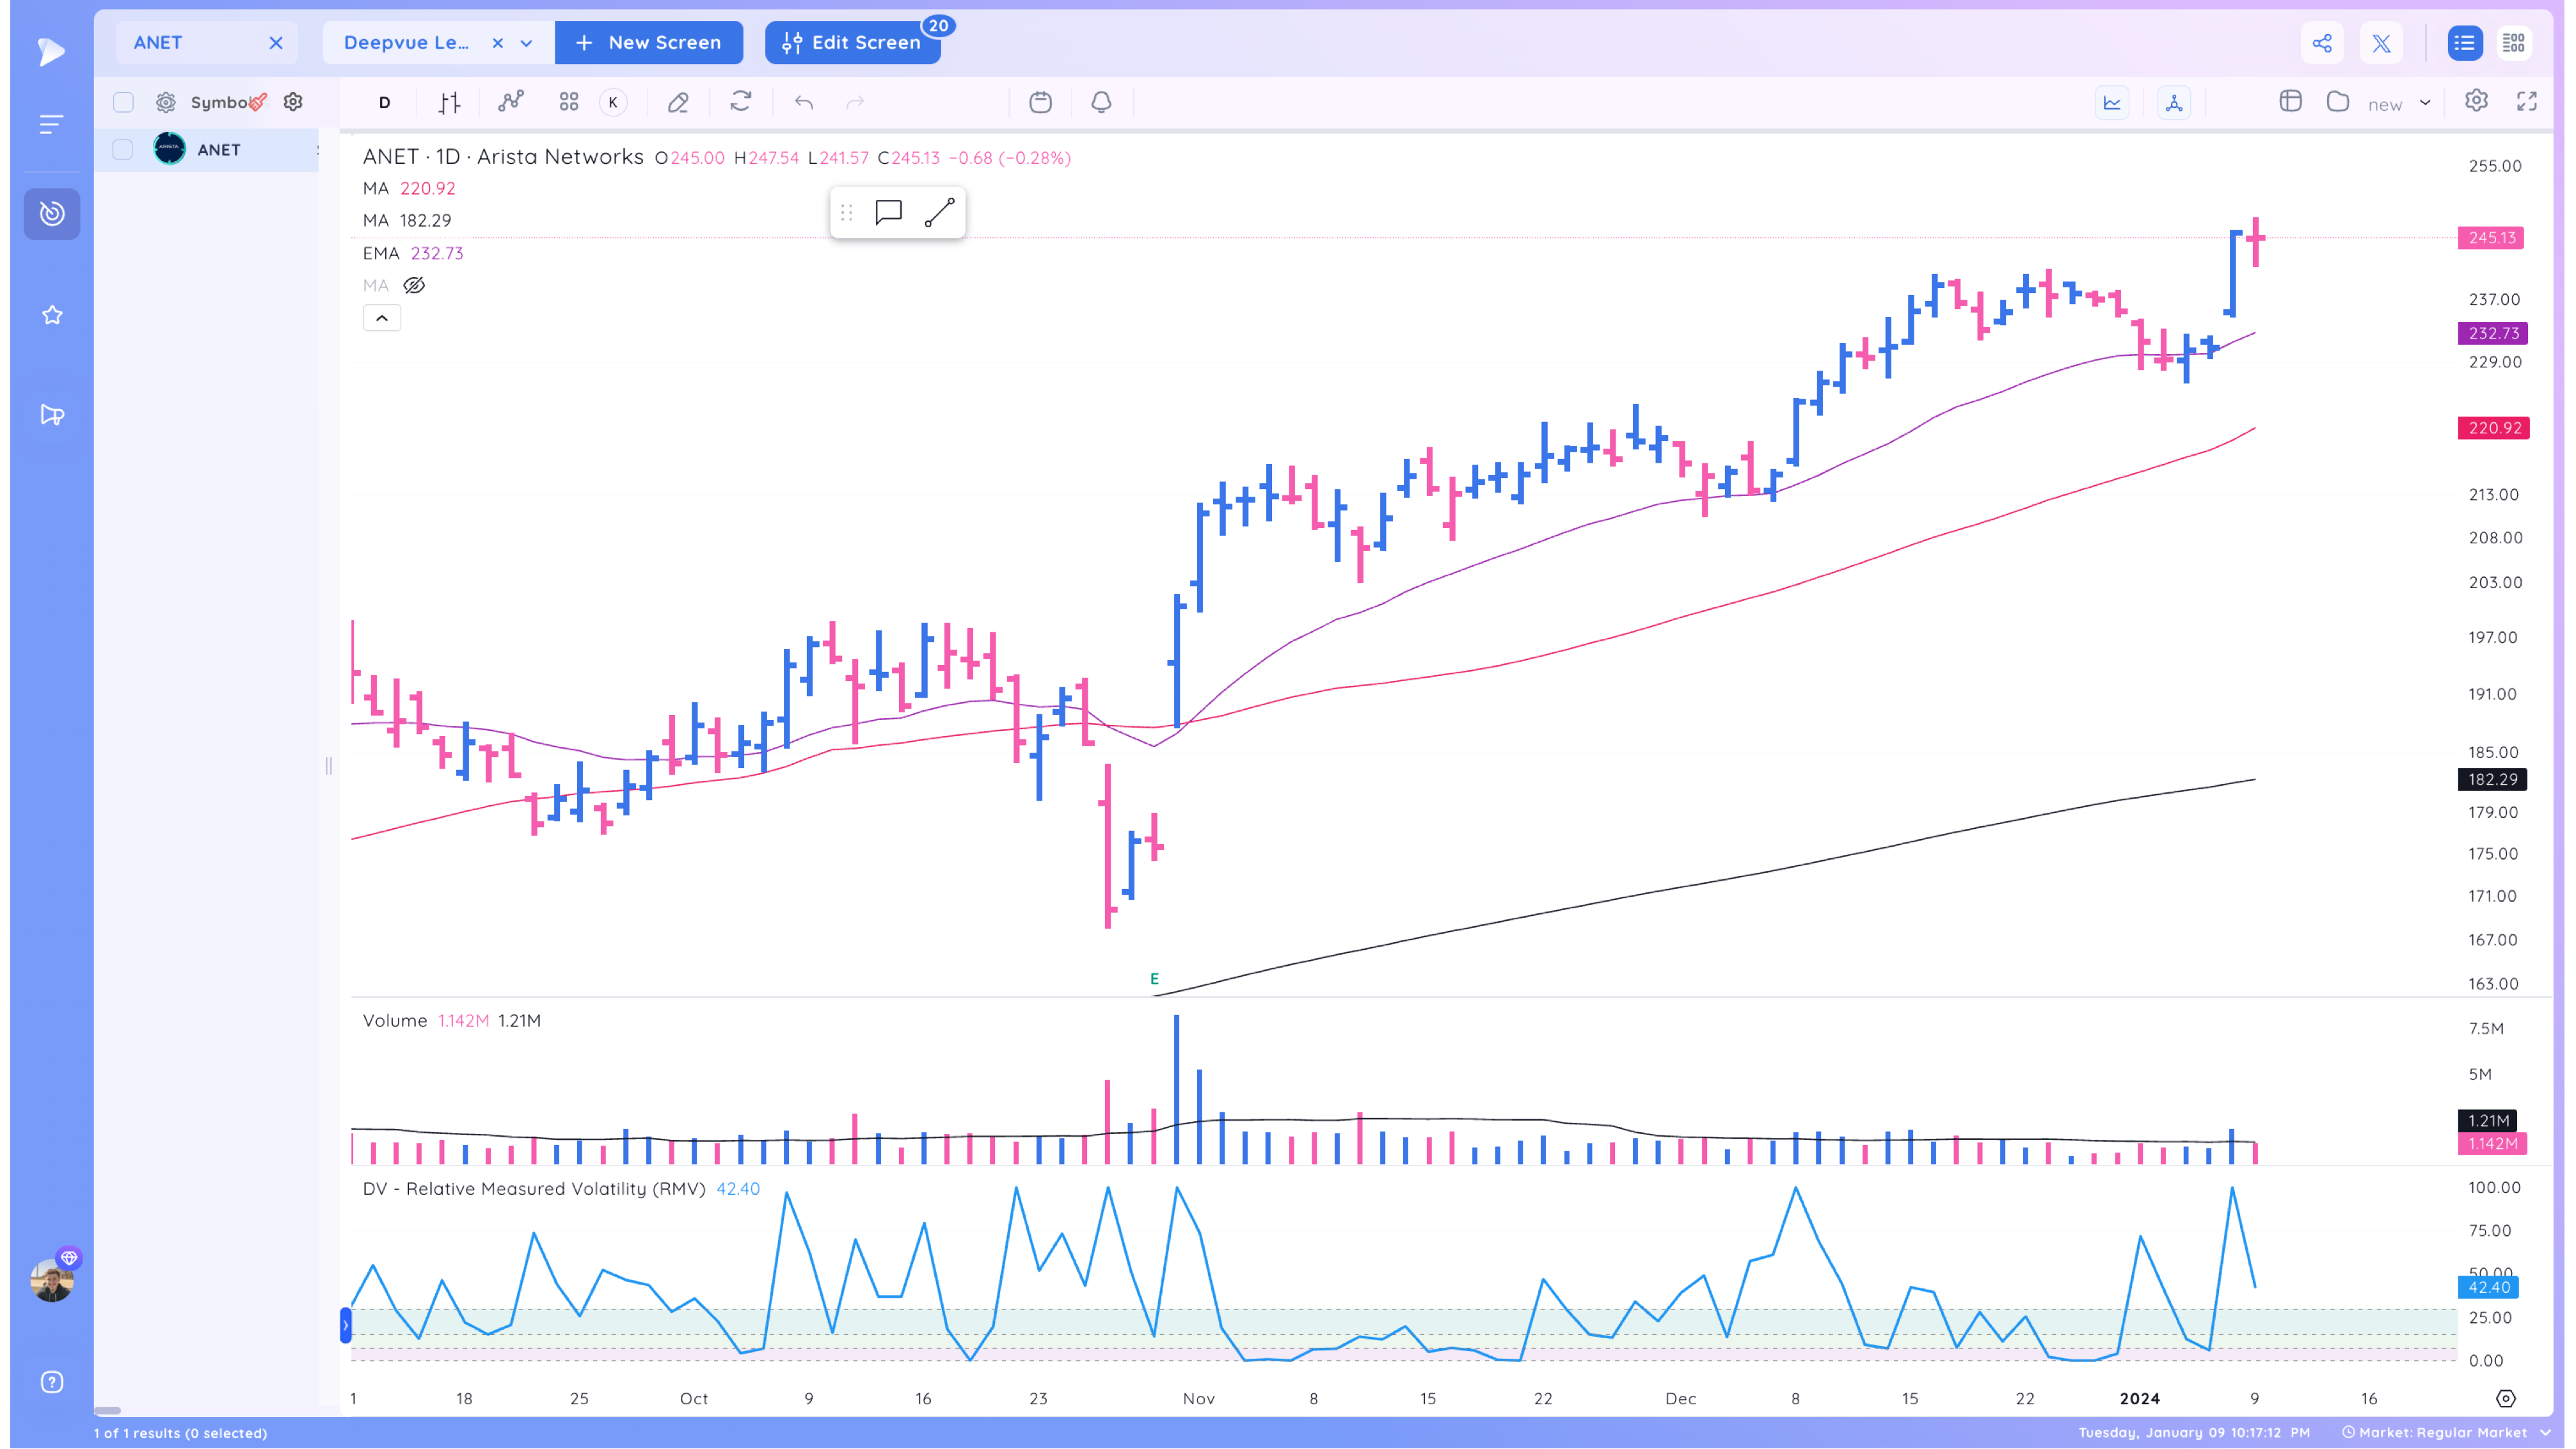The width and height of the screenshot is (2576, 1449).
Task: Collapse the indicator legend chevron
Action: click(x=382, y=318)
